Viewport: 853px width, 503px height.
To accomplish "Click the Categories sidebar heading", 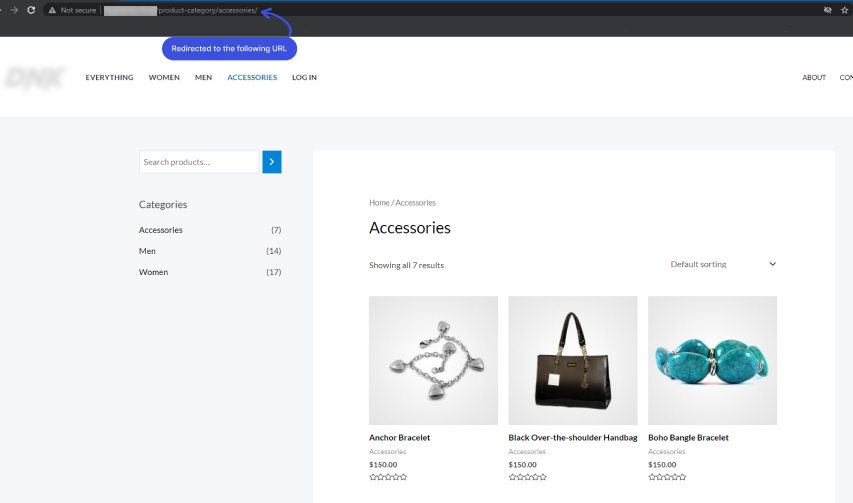I will pos(163,204).
